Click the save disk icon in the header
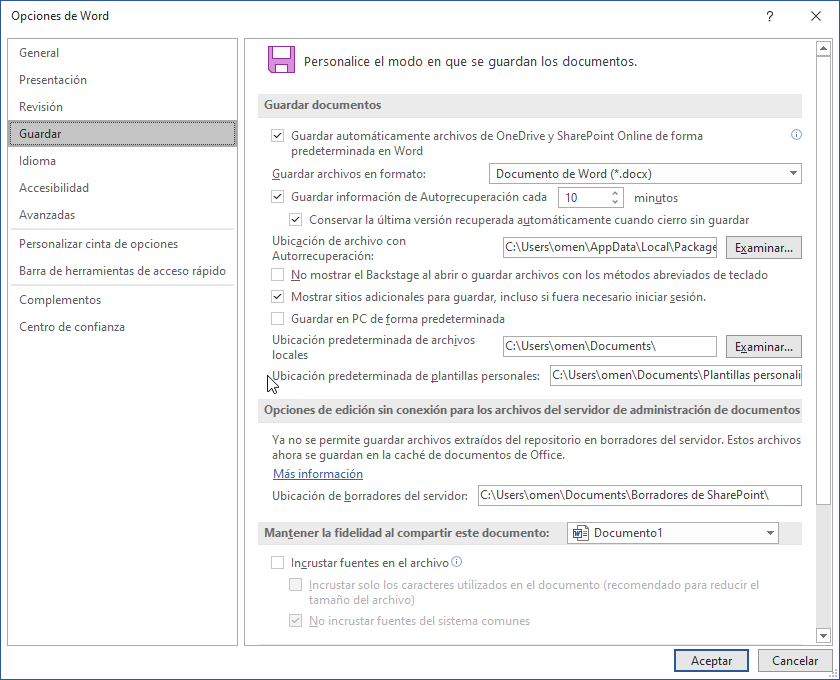 tap(281, 59)
